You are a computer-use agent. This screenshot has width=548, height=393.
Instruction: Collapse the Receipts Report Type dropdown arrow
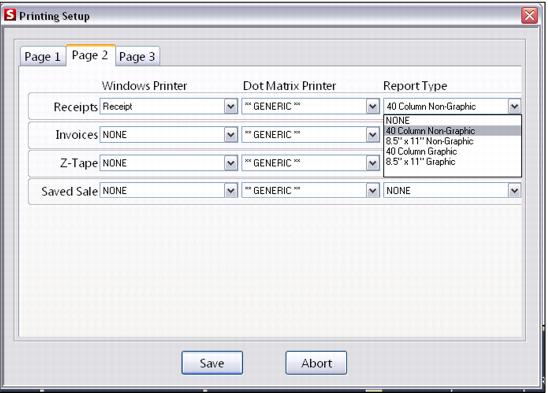coord(514,106)
